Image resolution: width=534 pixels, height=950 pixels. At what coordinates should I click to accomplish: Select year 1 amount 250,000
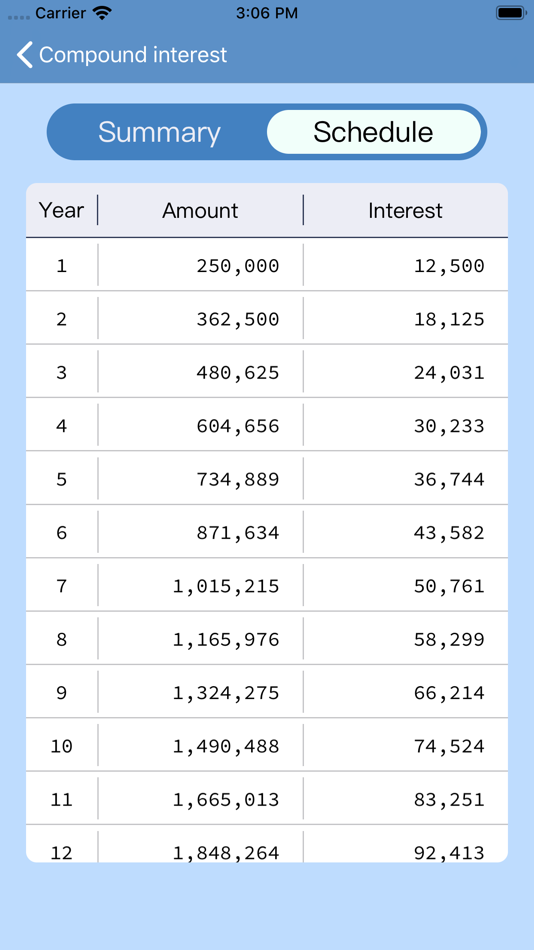click(238, 265)
